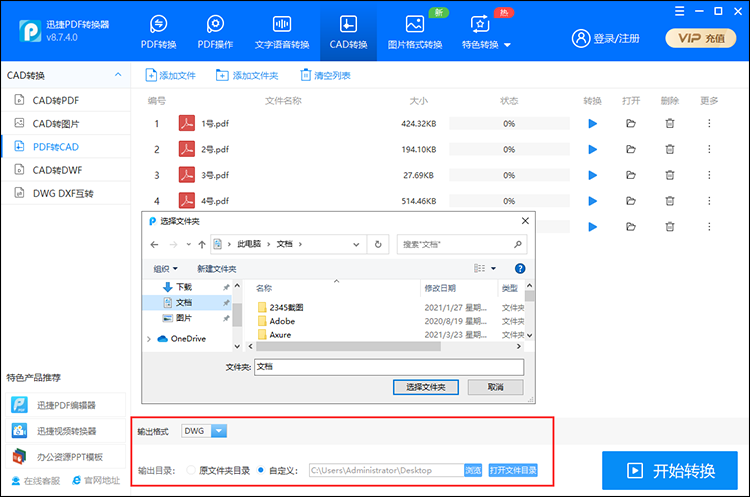Start conversion of 4号.pdf with play icon
The height and width of the screenshot is (497, 750).
[592, 201]
